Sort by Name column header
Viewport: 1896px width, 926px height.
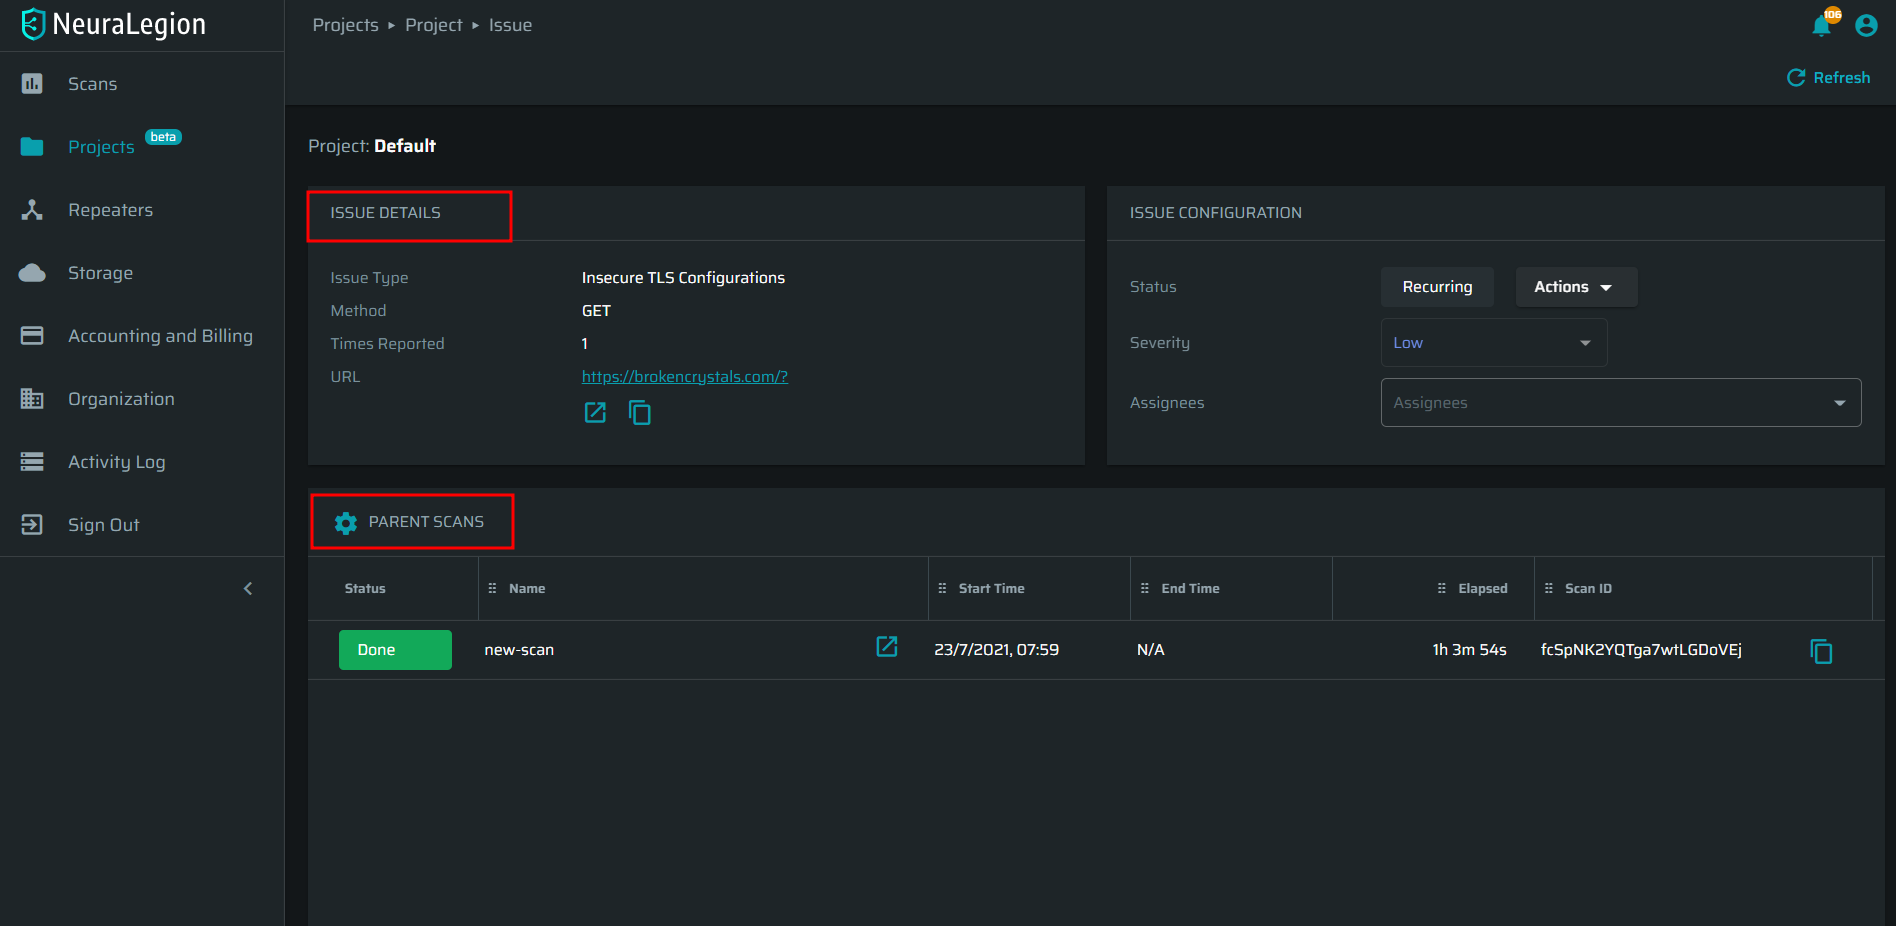[527, 589]
